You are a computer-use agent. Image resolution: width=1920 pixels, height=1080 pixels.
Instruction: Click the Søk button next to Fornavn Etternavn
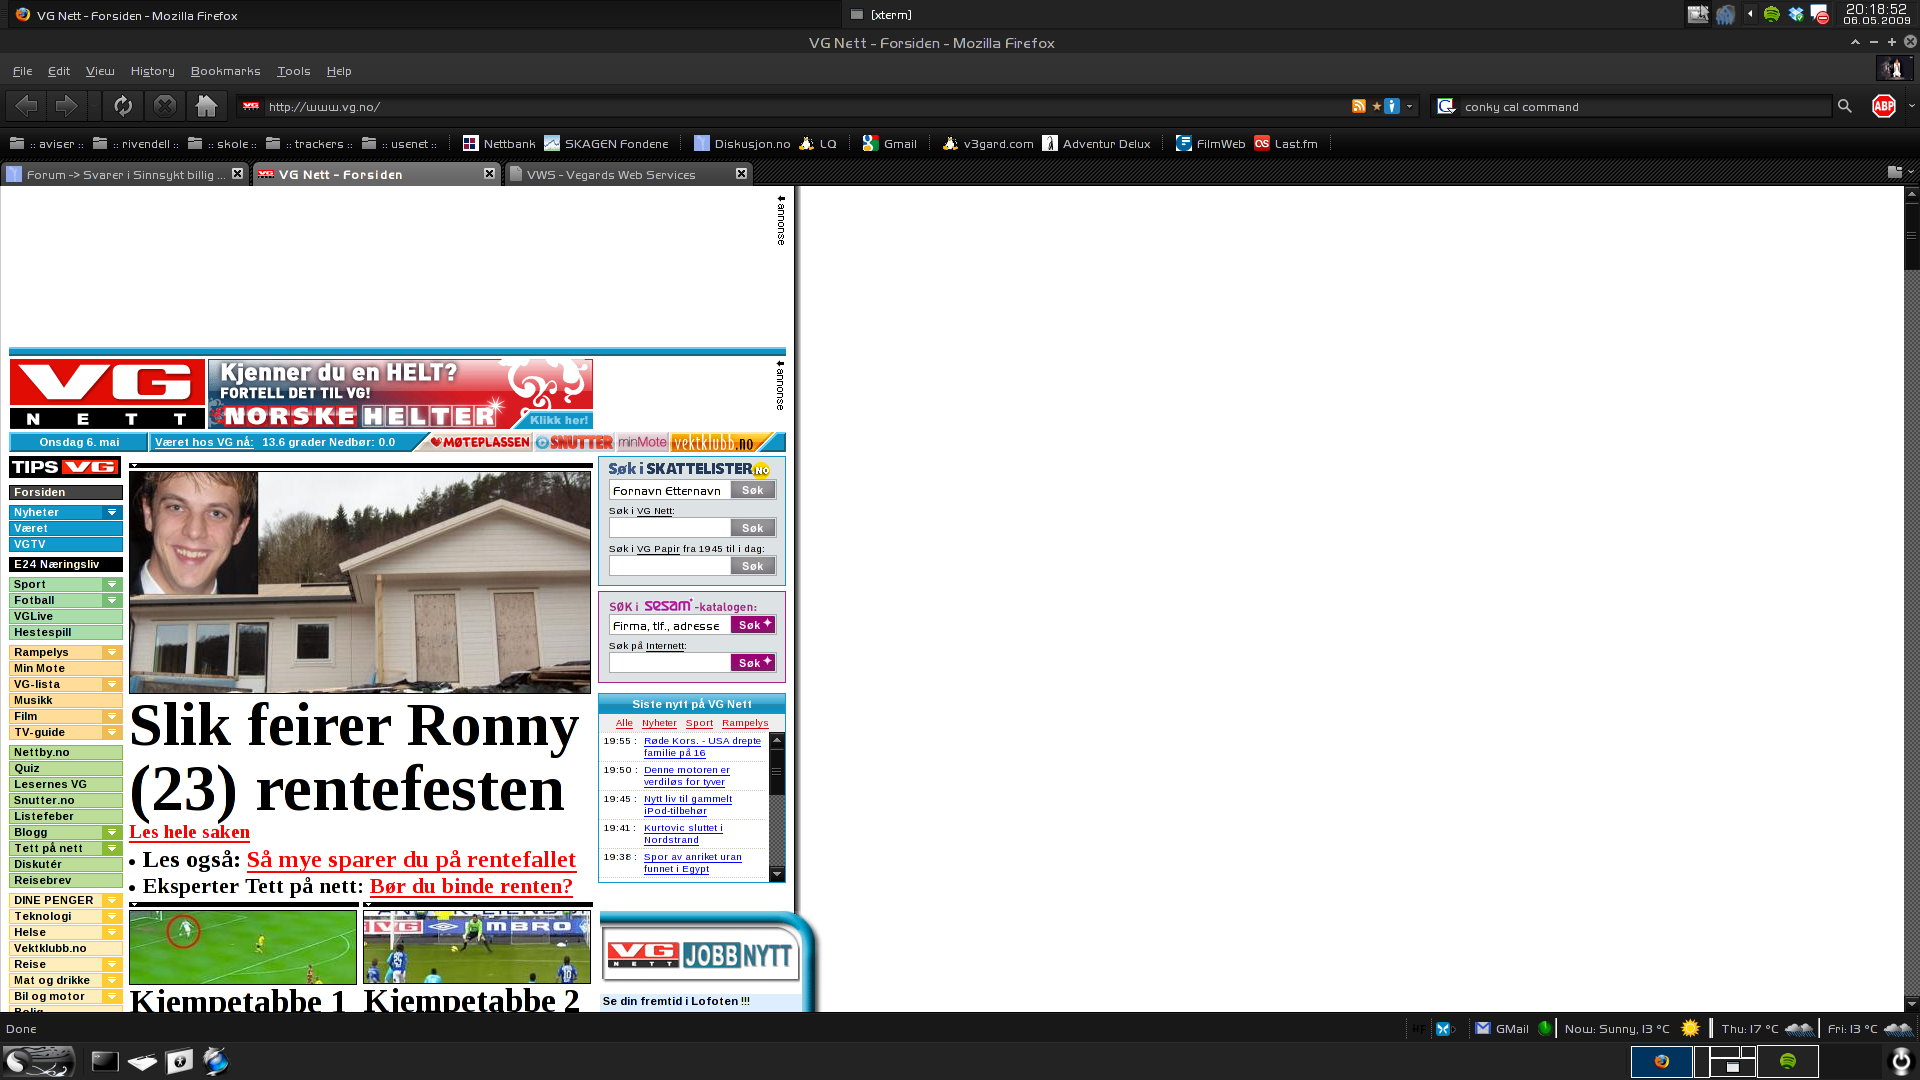[752, 490]
